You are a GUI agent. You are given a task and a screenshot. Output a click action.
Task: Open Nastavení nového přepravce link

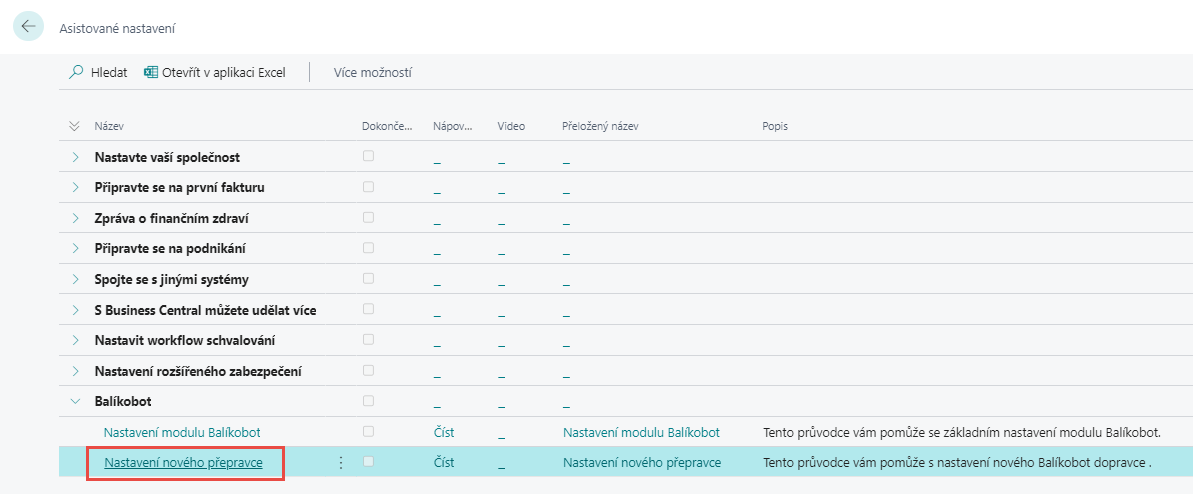pyautogui.click(x=183, y=463)
